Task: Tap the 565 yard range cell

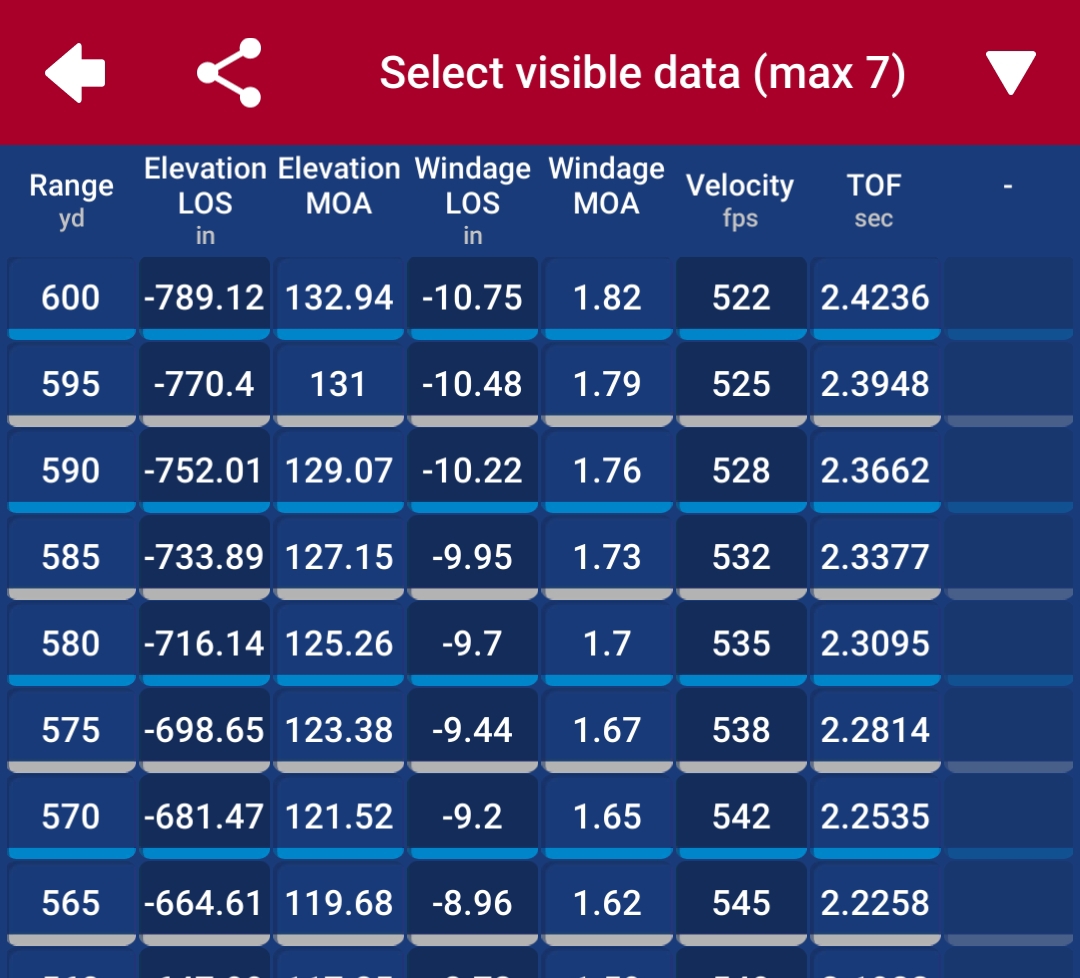Action: click(71, 903)
